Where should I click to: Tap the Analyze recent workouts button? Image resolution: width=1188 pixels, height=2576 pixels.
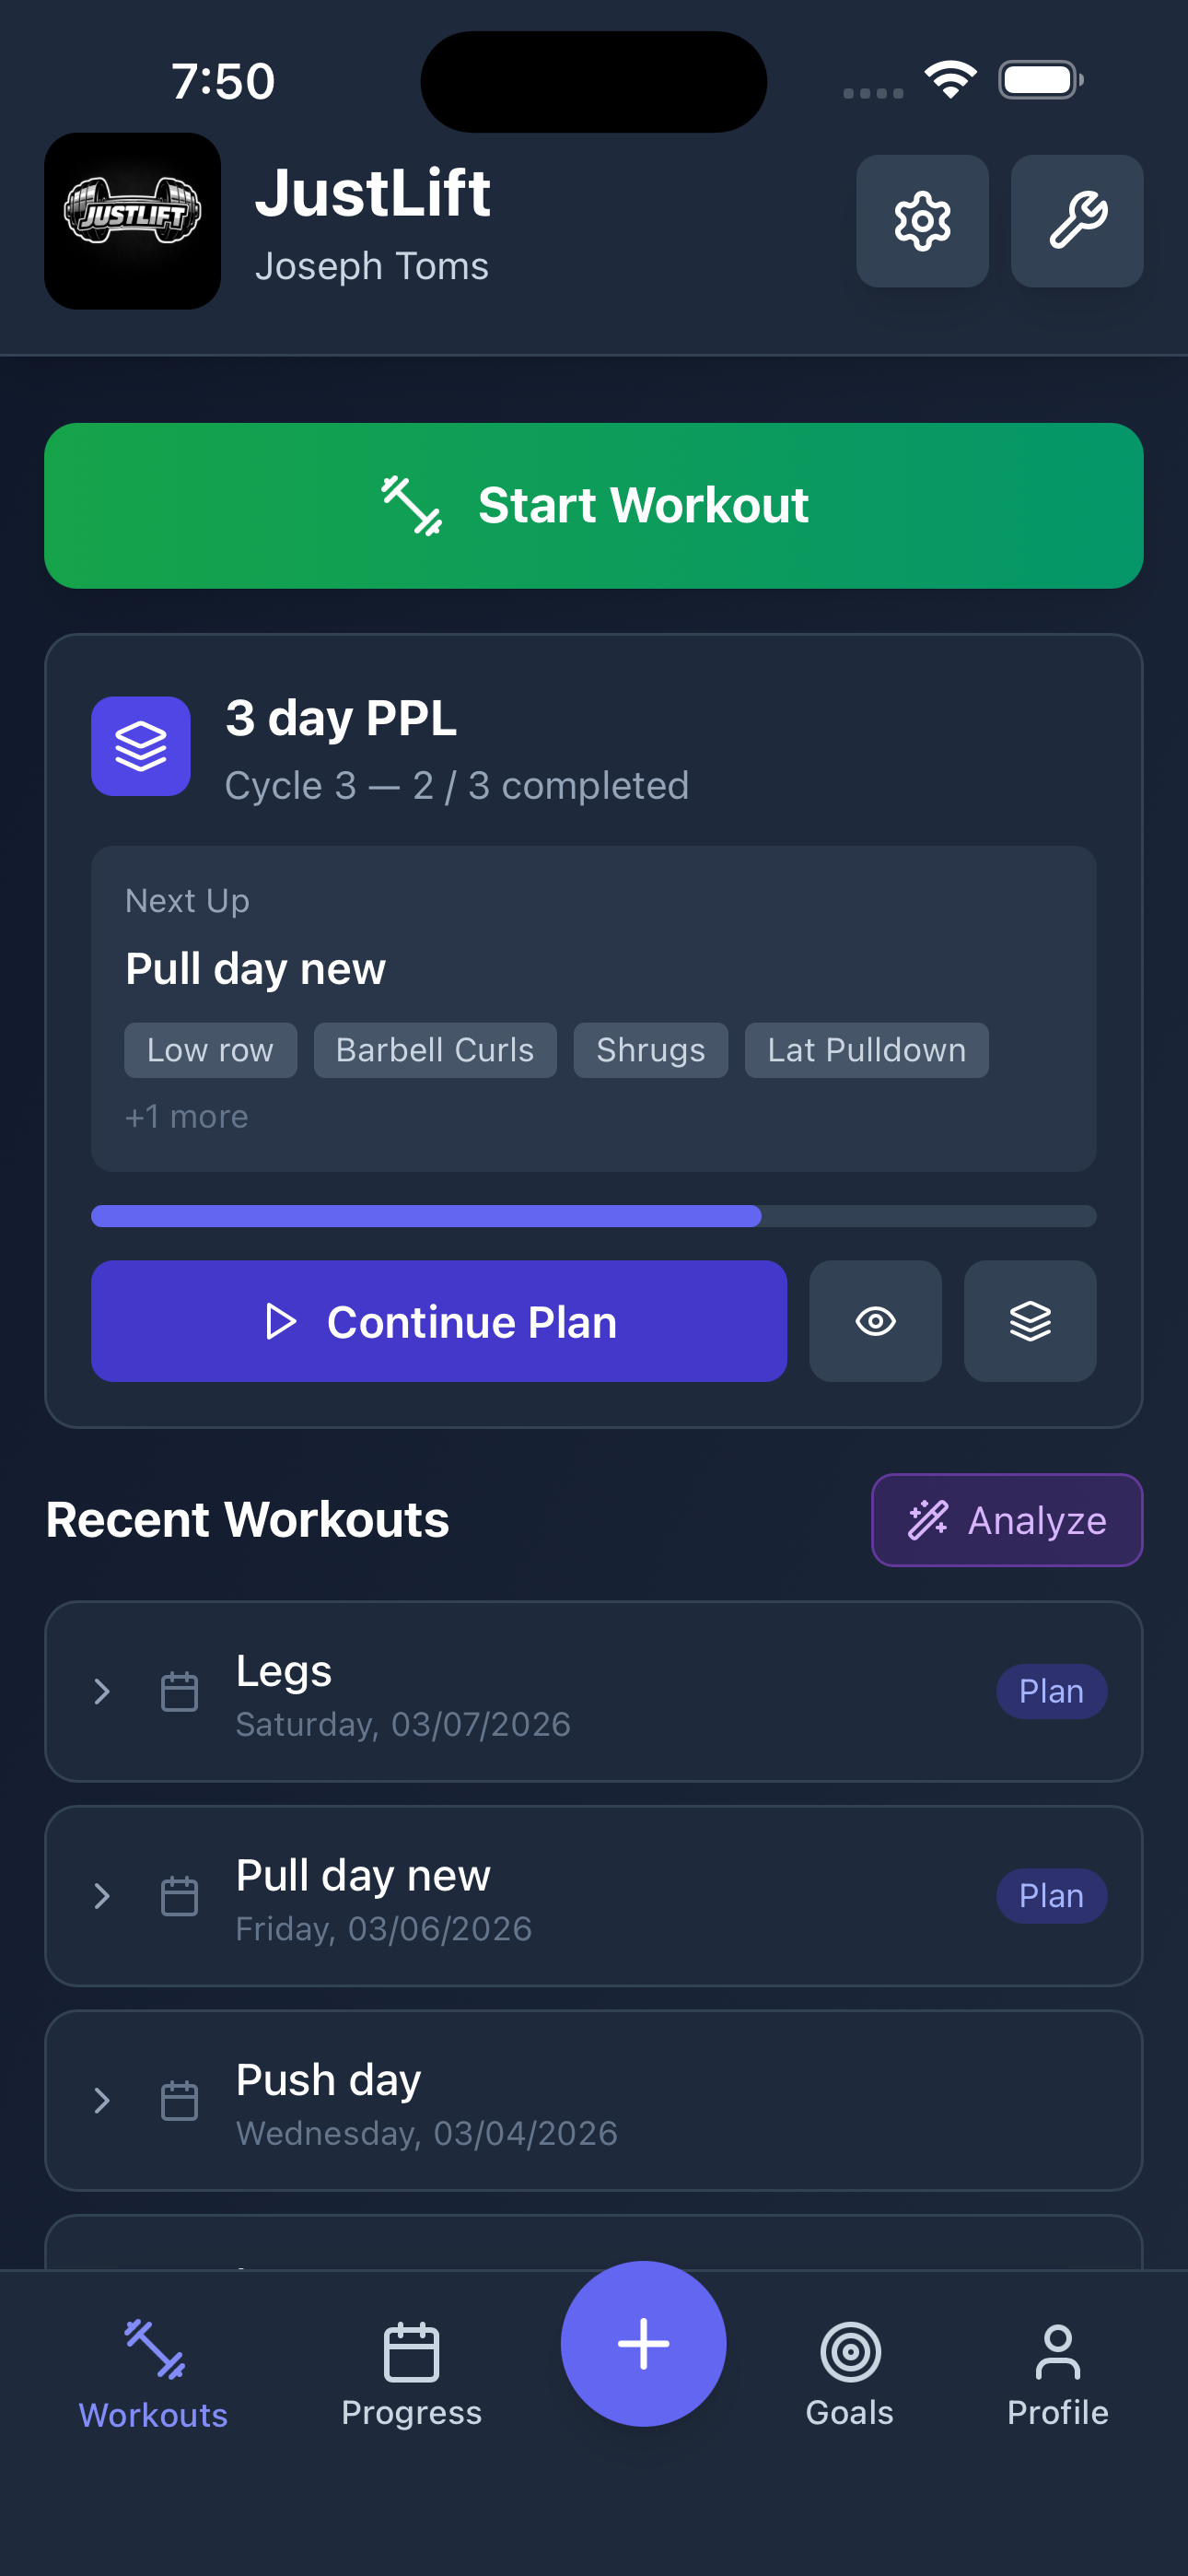coord(1006,1520)
